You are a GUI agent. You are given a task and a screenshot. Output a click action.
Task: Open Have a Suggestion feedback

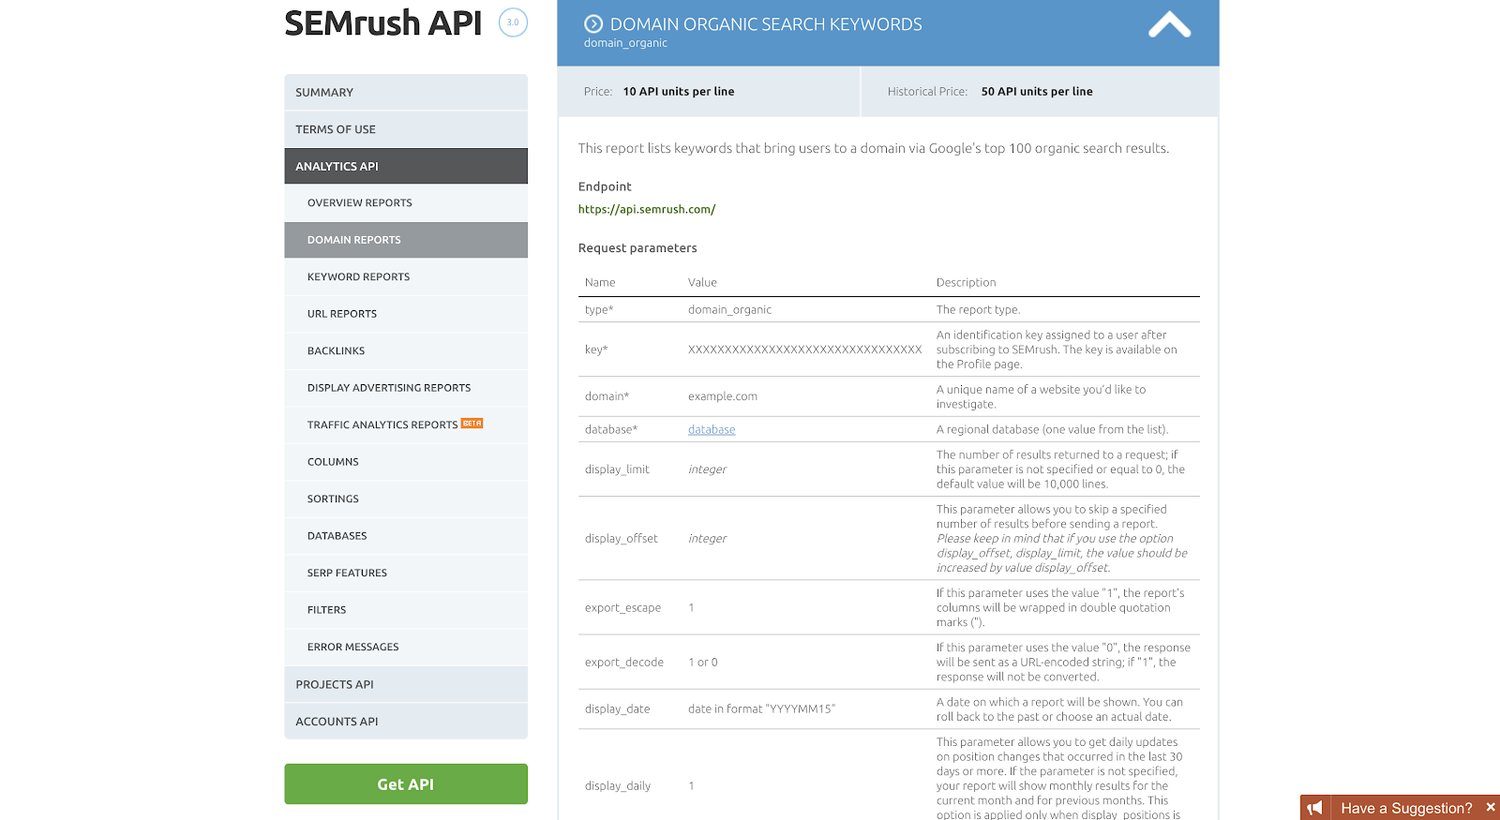click(1405, 808)
